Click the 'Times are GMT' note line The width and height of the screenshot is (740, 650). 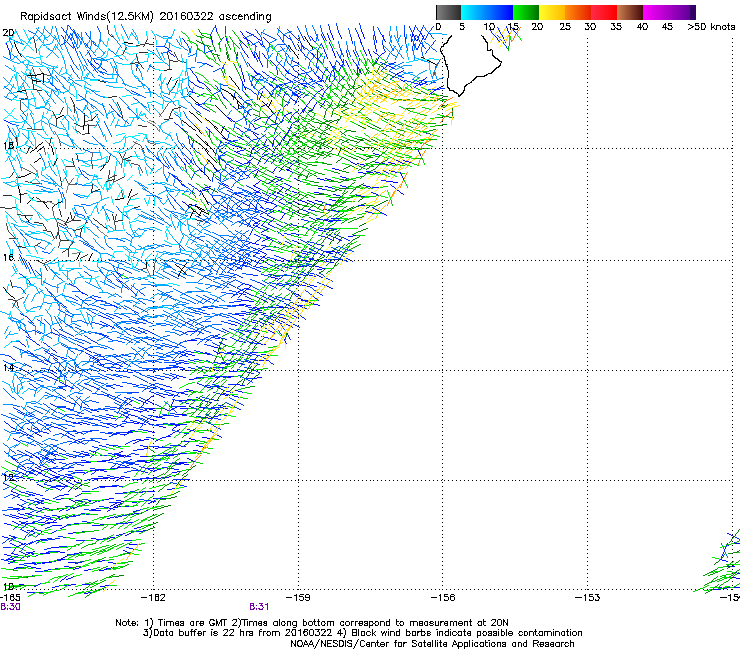click(312, 623)
